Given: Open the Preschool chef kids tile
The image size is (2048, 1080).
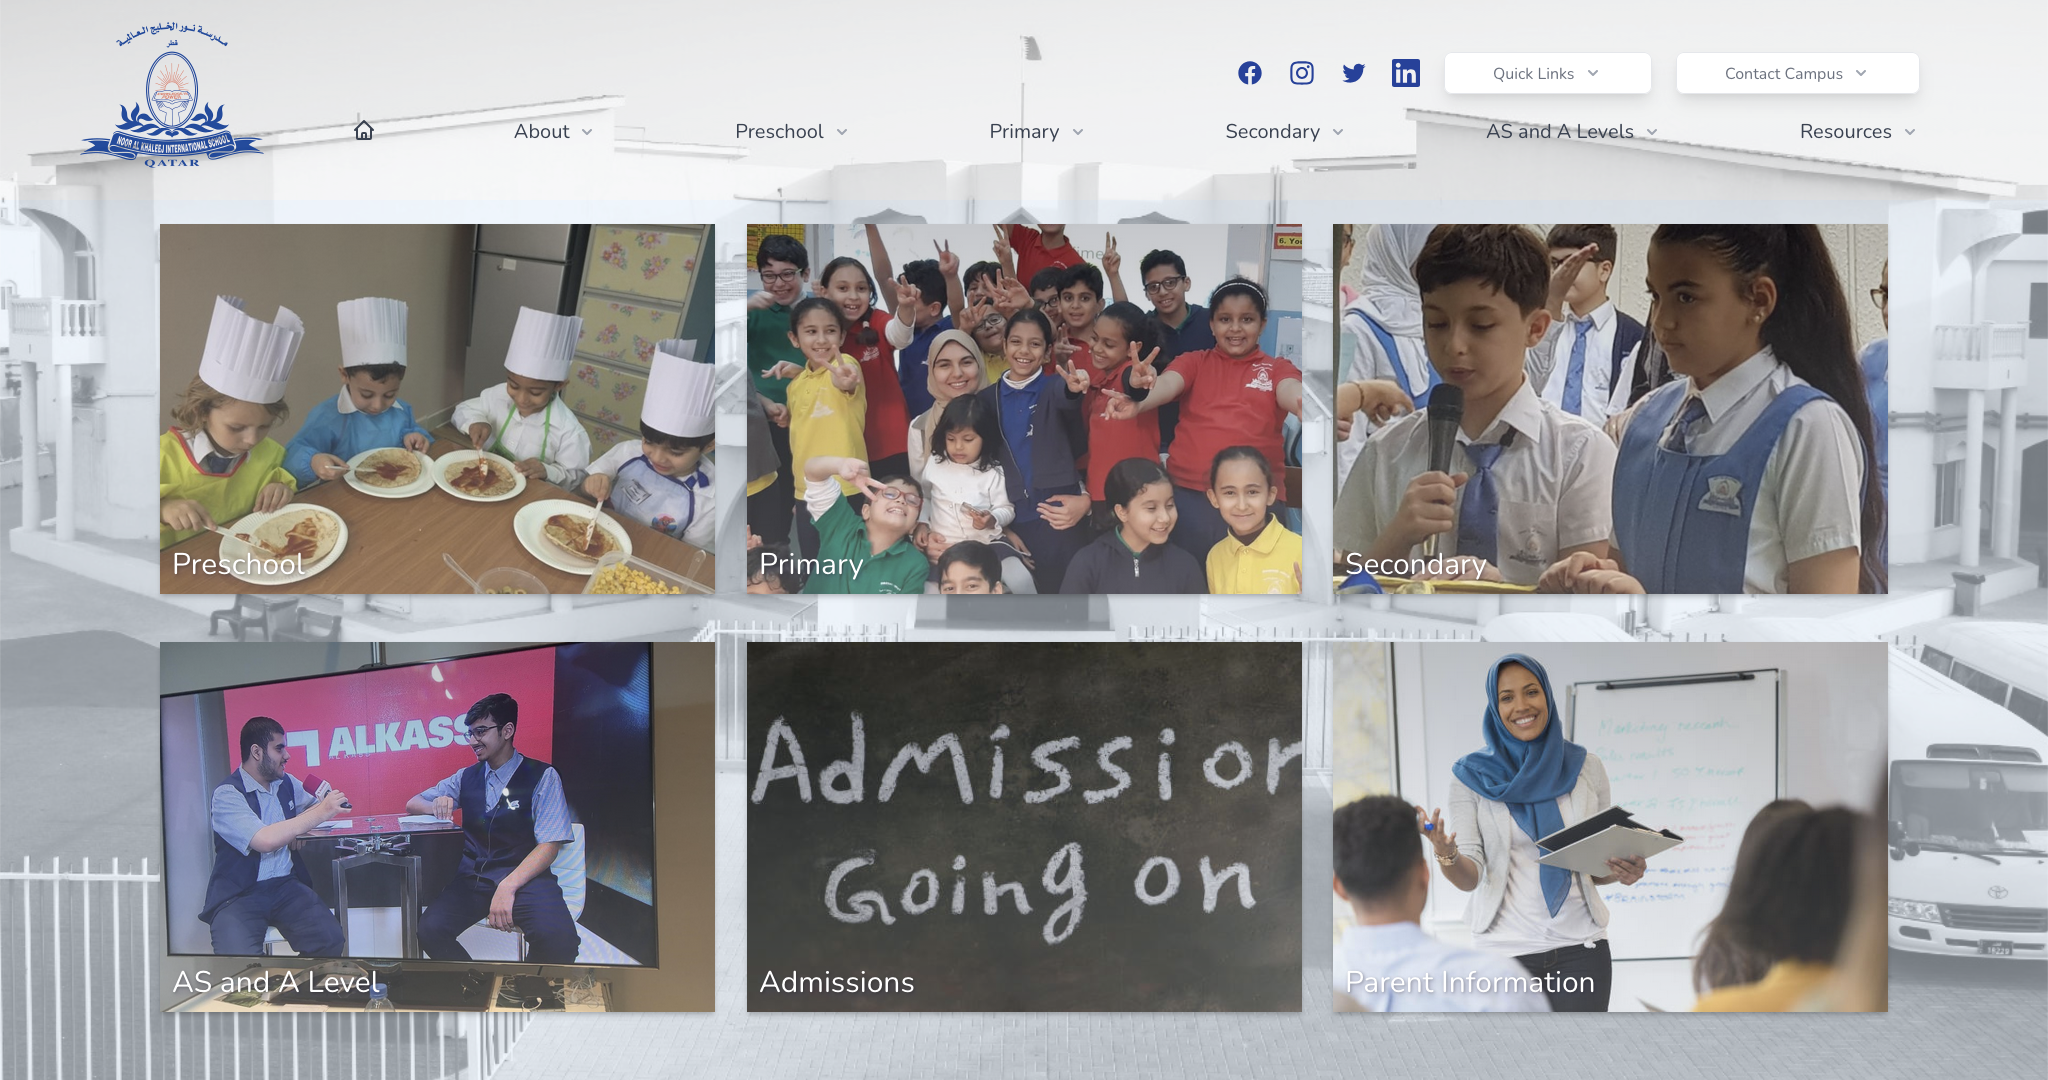Looking at the screenshot, I should click(437, 408).
